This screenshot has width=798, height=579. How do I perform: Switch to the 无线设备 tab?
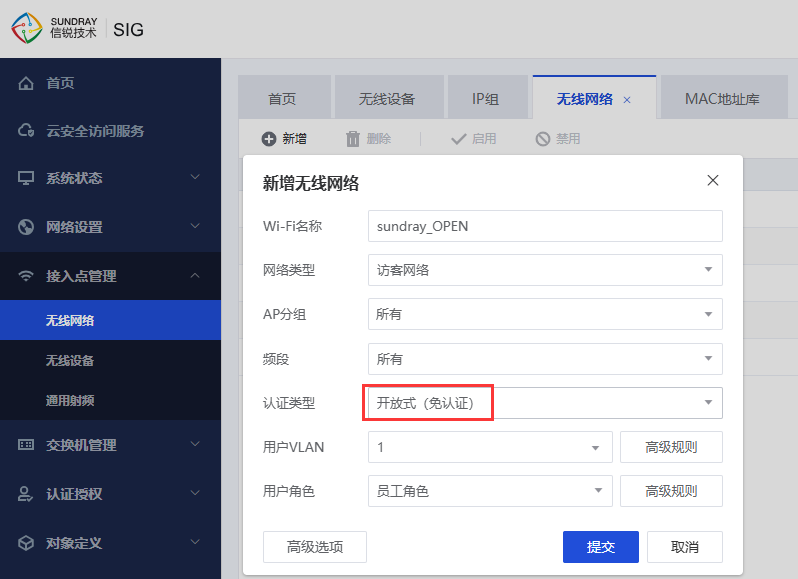[x=389, y=97]
